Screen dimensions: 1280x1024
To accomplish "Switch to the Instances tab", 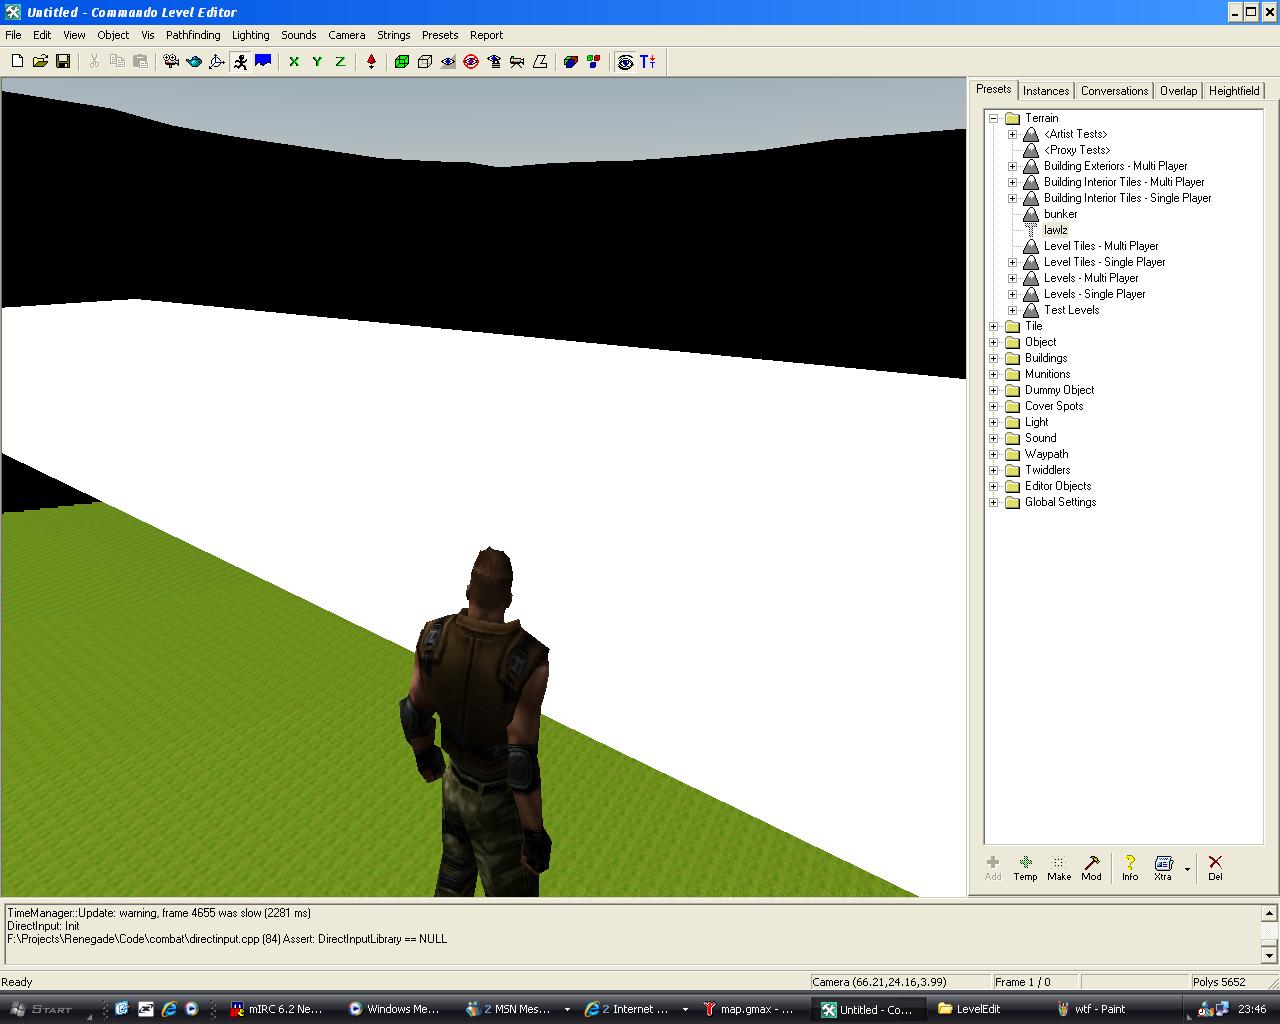I will (1046, 91).
